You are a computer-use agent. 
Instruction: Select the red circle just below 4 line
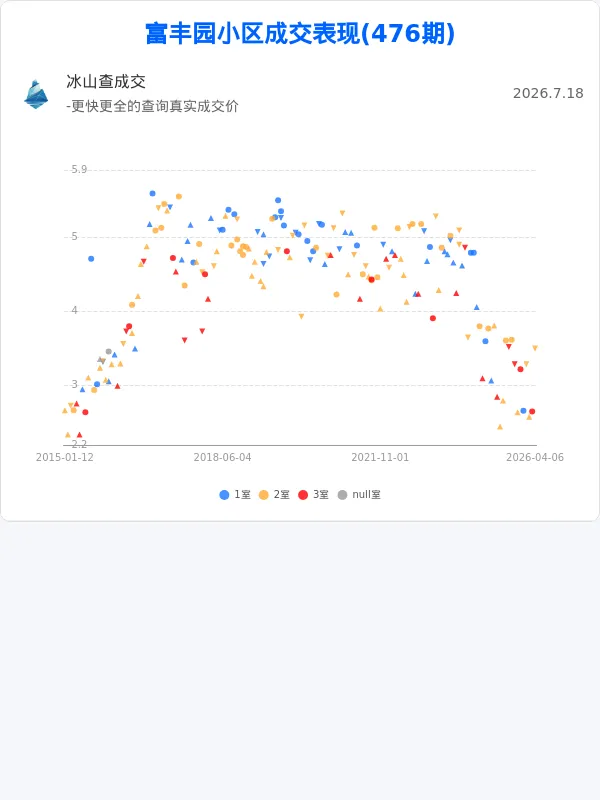(x=433, y=318)
